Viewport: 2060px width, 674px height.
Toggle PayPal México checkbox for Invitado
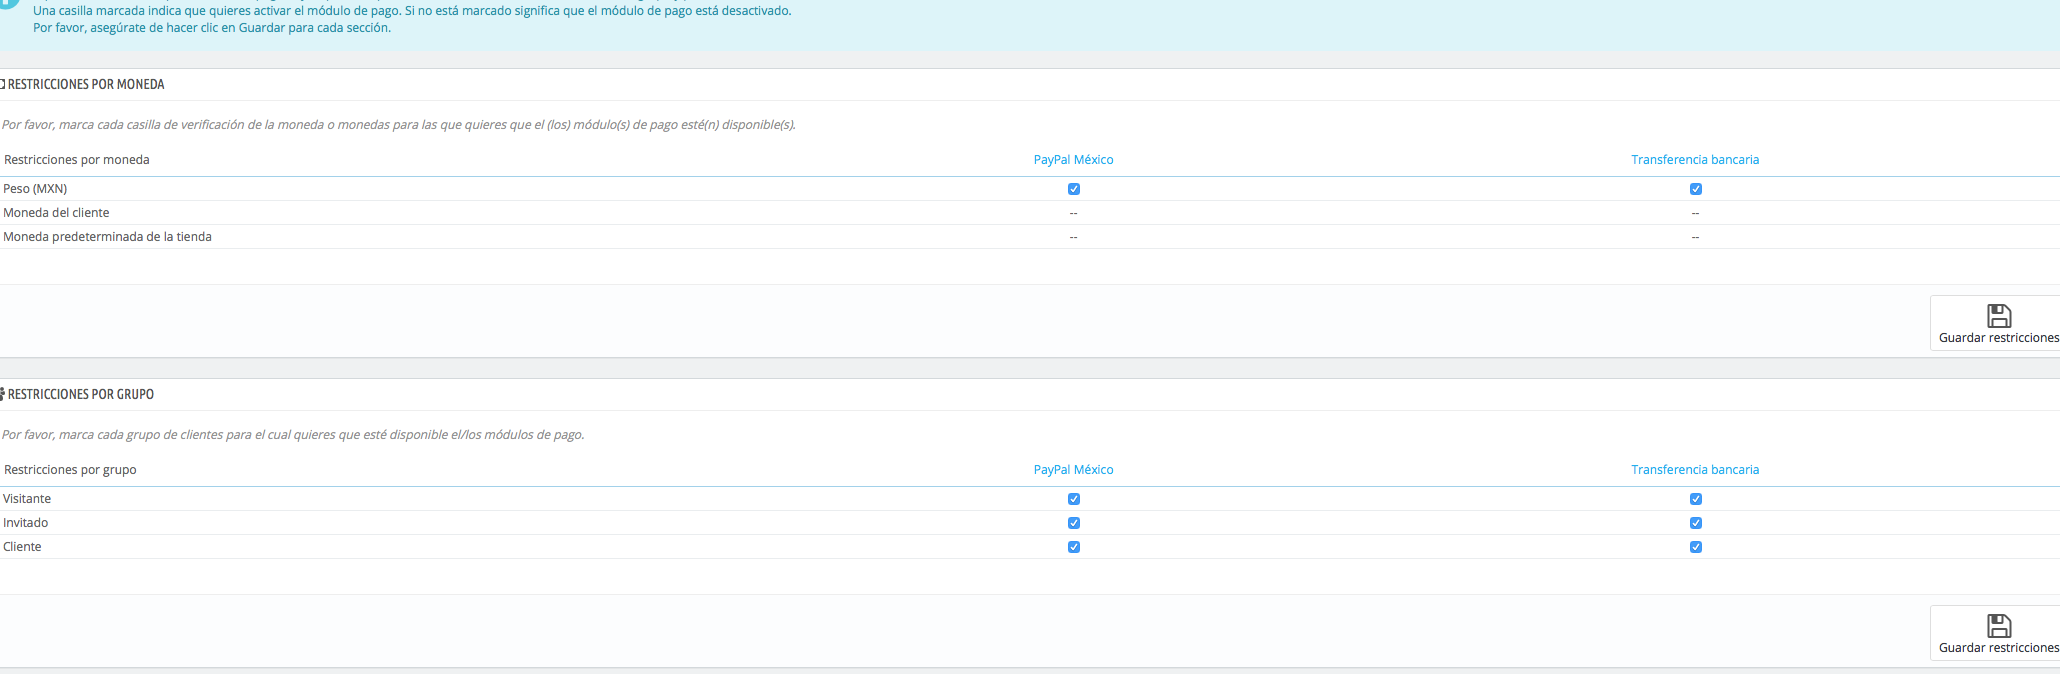[x=1074, y=523]
